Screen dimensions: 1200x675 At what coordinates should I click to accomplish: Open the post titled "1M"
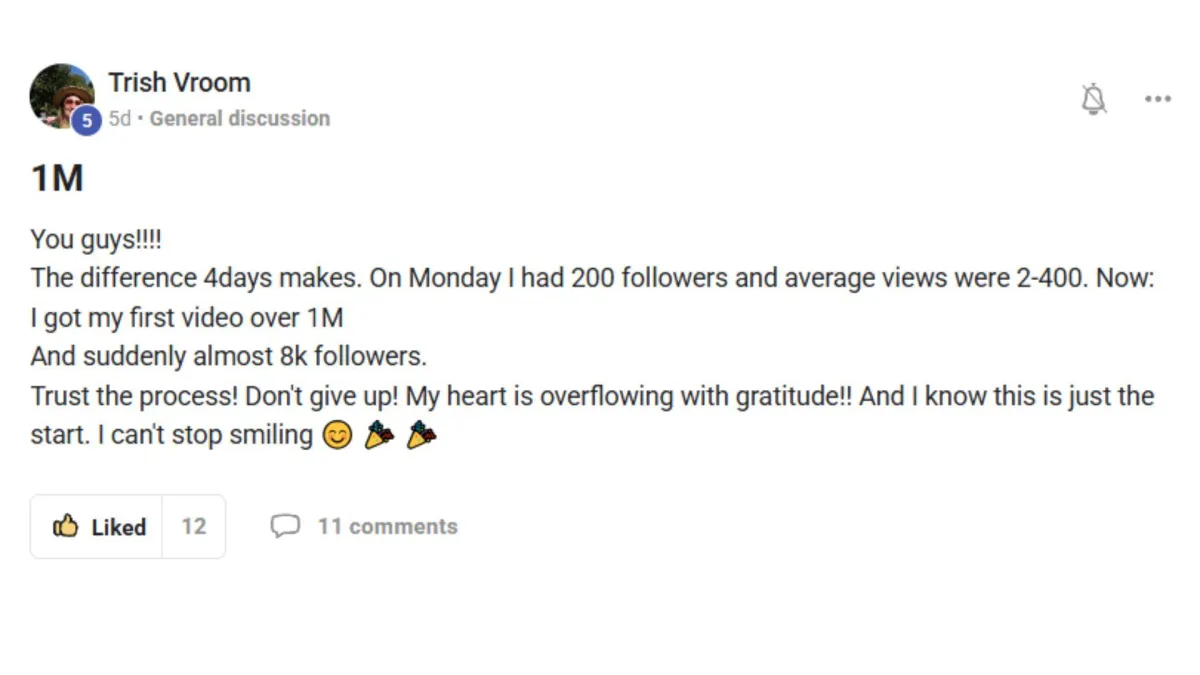point(57,179)
